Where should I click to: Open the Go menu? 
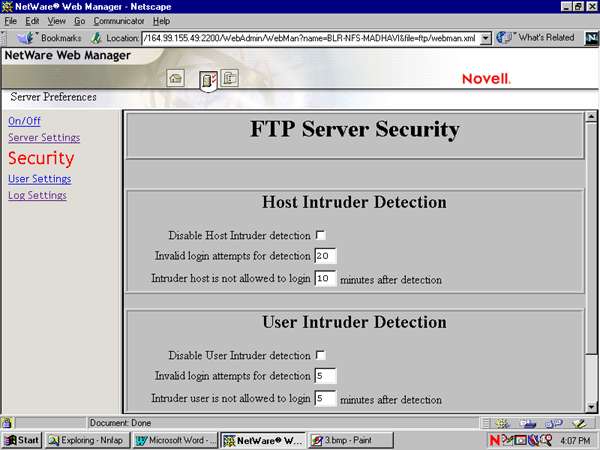point(80,21)
